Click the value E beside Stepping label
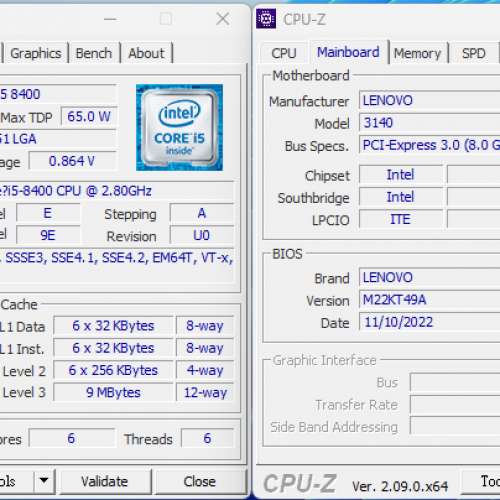 (x=48, y=213)
